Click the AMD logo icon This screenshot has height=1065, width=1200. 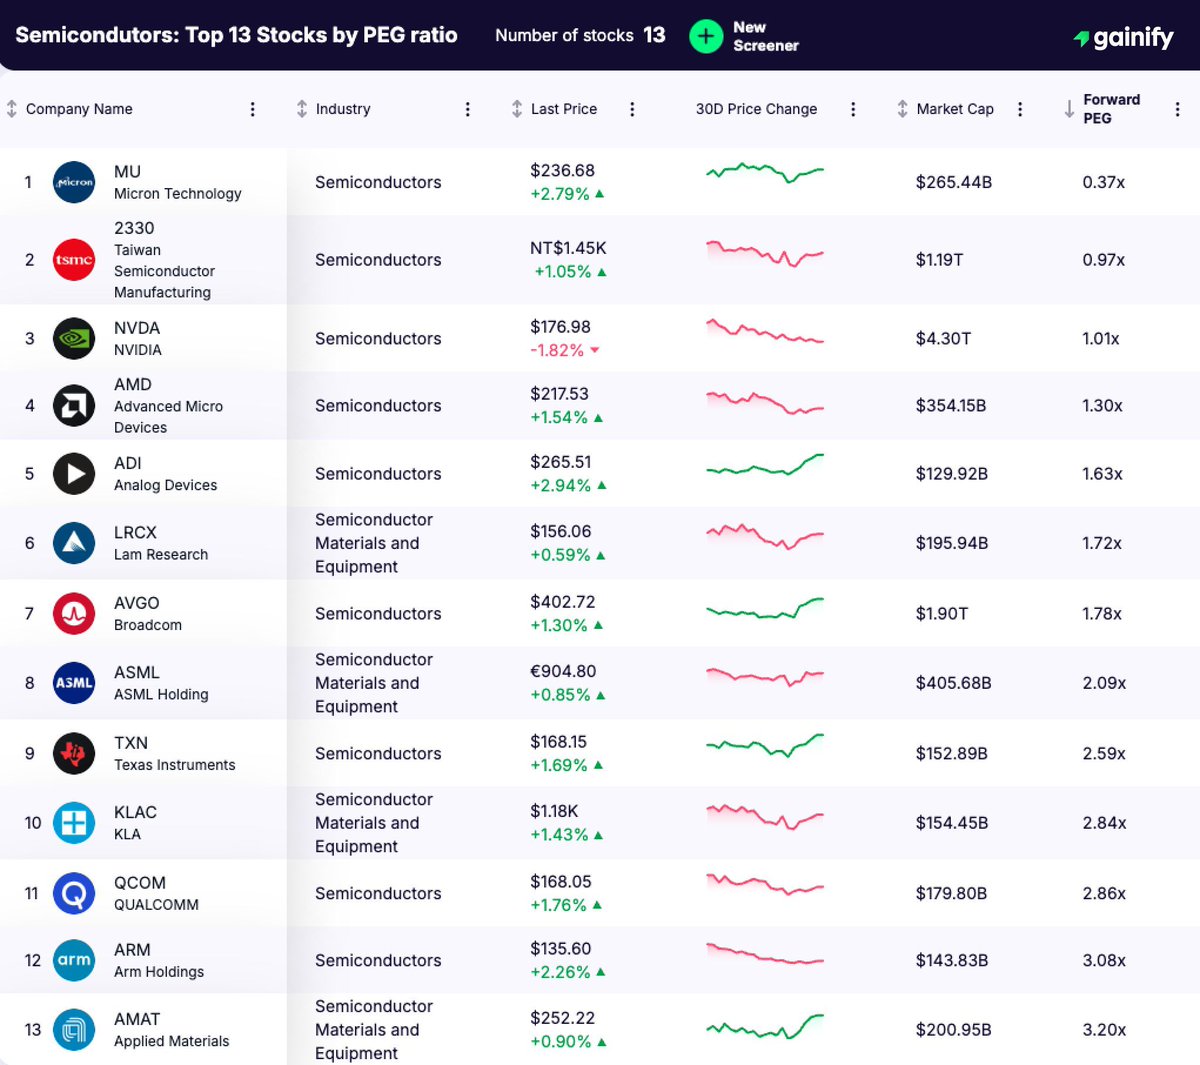(73, 405)
